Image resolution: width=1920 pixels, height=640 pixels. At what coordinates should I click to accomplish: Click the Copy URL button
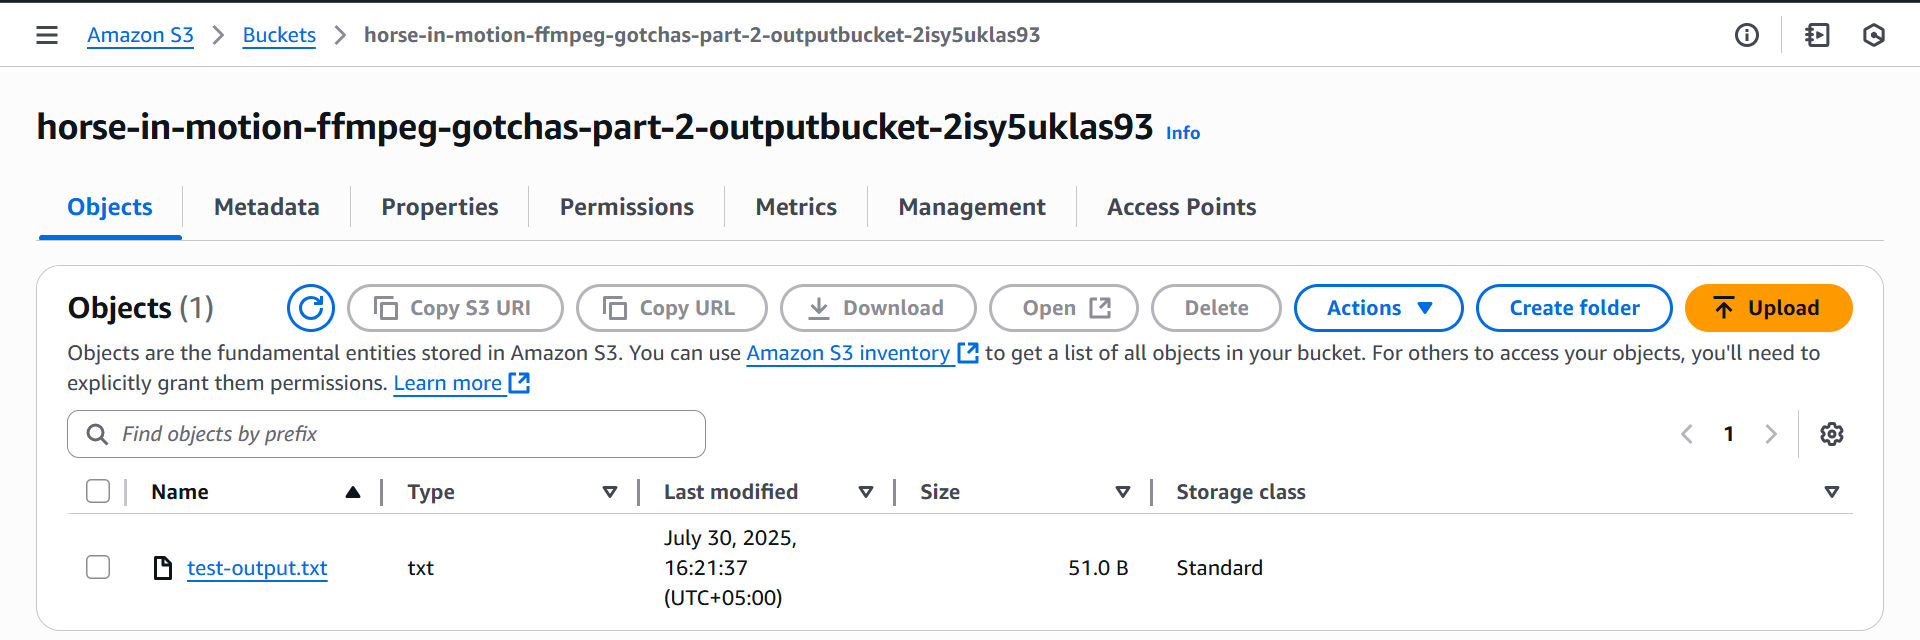click(x=672, y=308)
